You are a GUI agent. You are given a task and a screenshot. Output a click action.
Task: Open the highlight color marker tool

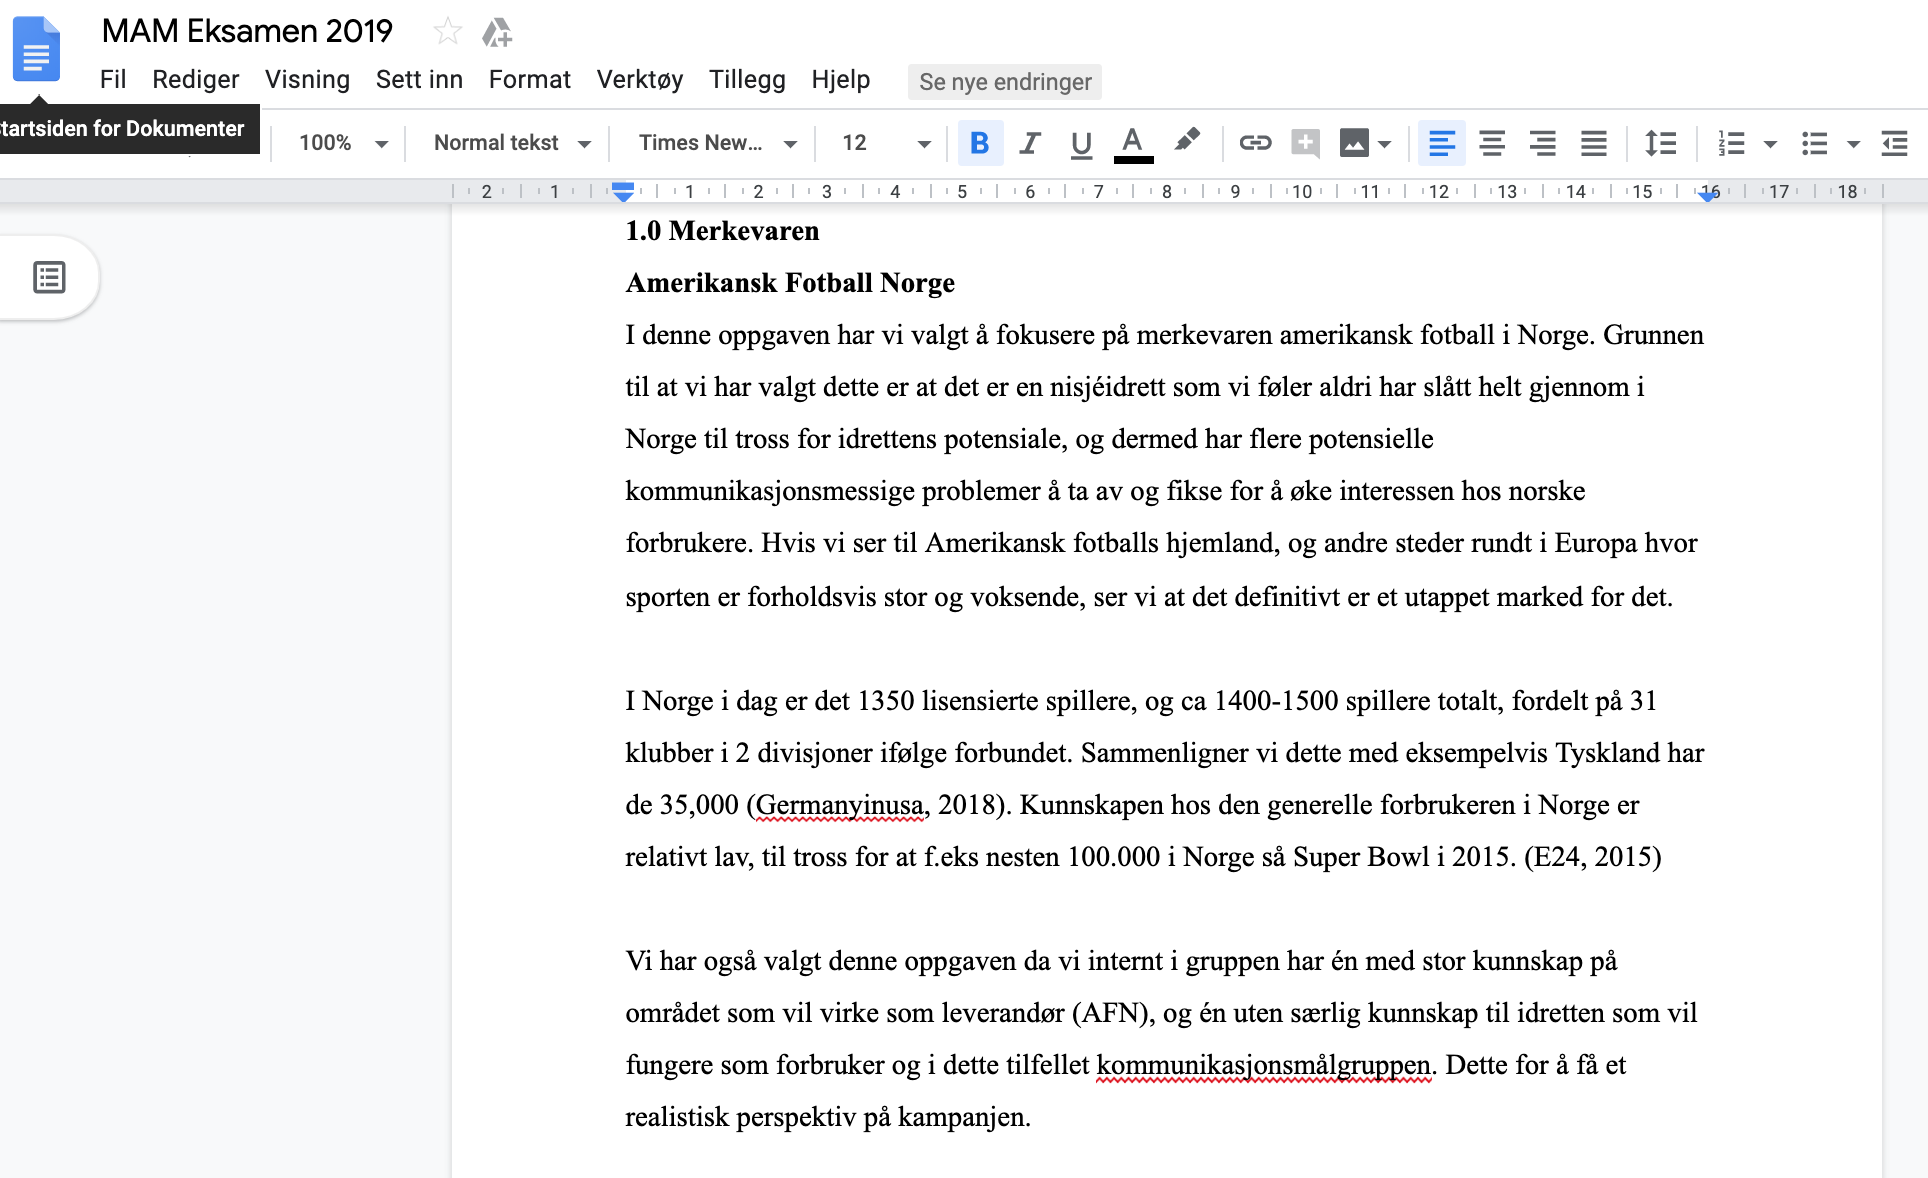click(x=1187, y=141)
